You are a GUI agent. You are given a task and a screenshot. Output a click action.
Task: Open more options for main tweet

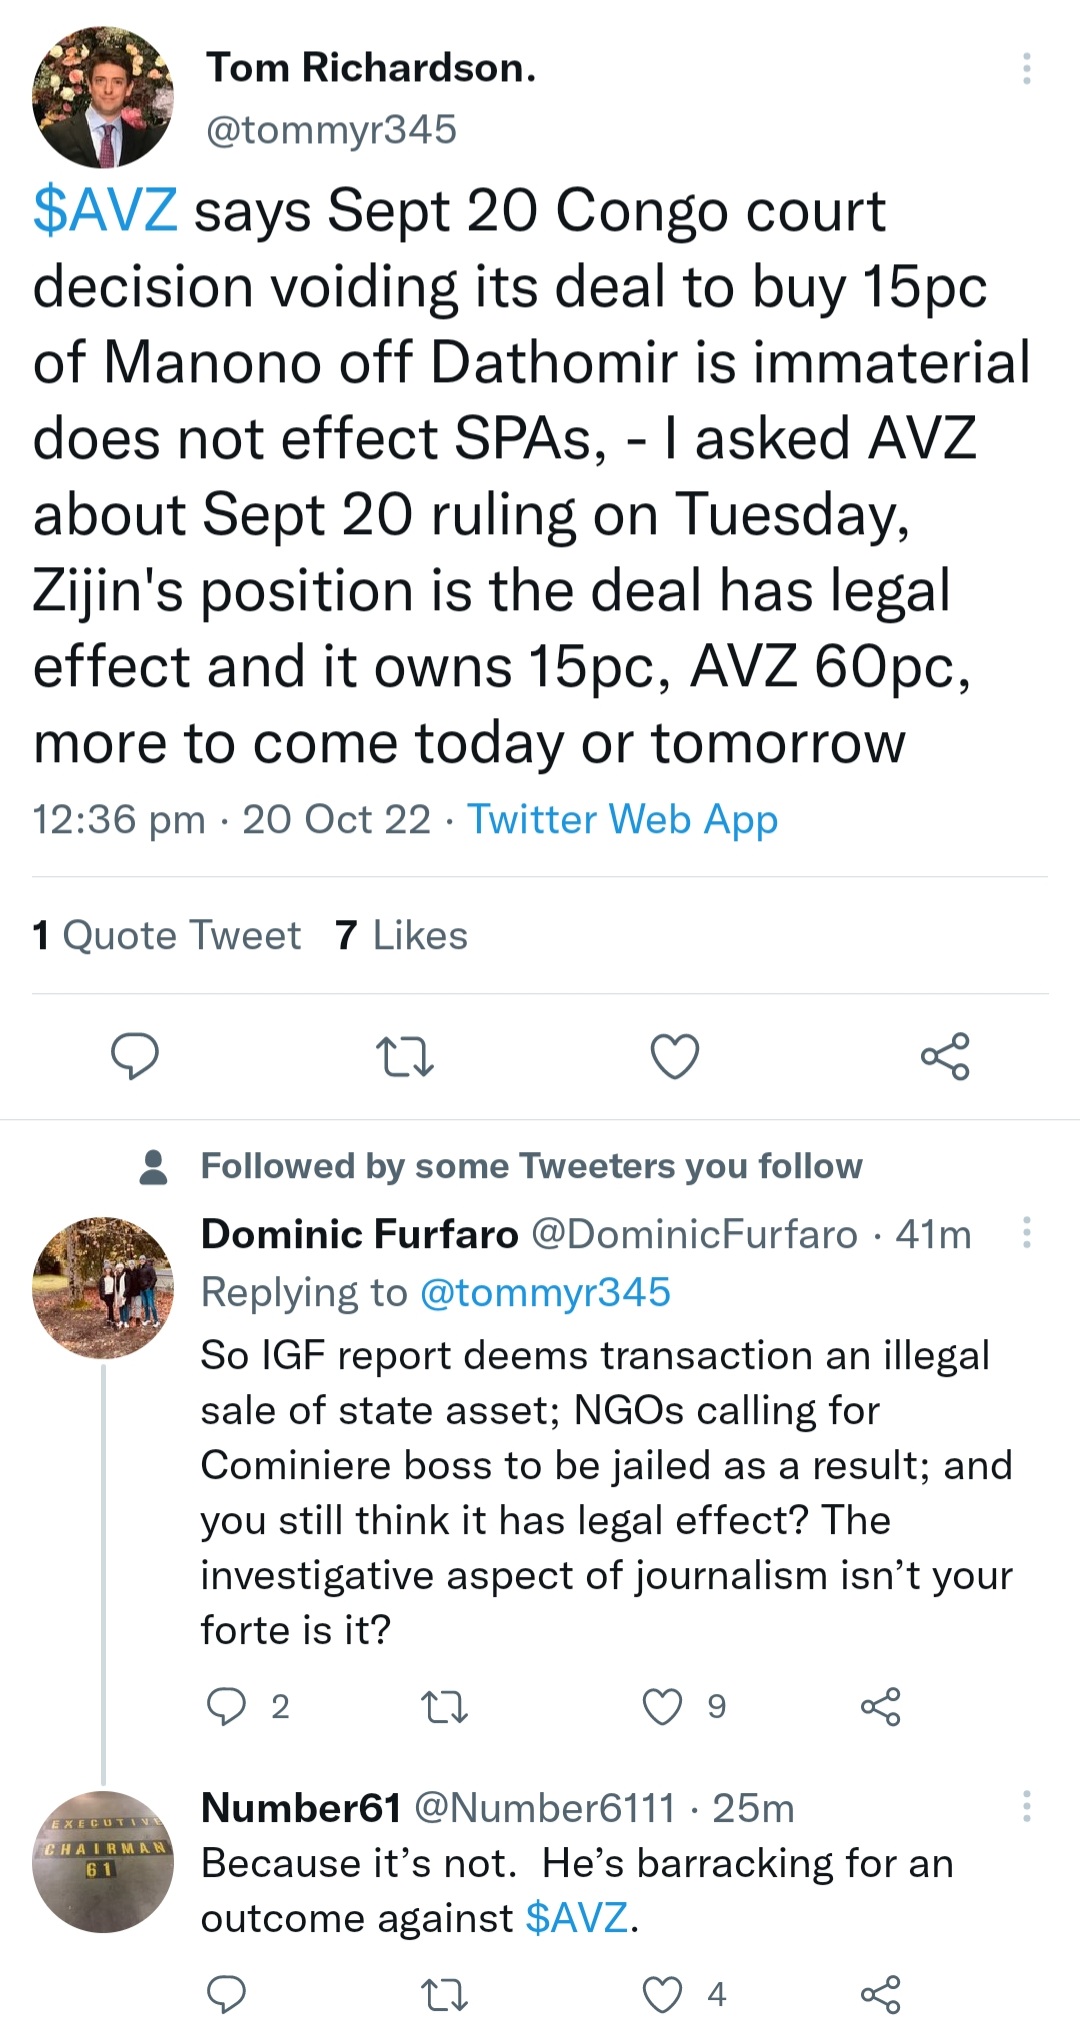(1026, 68)
